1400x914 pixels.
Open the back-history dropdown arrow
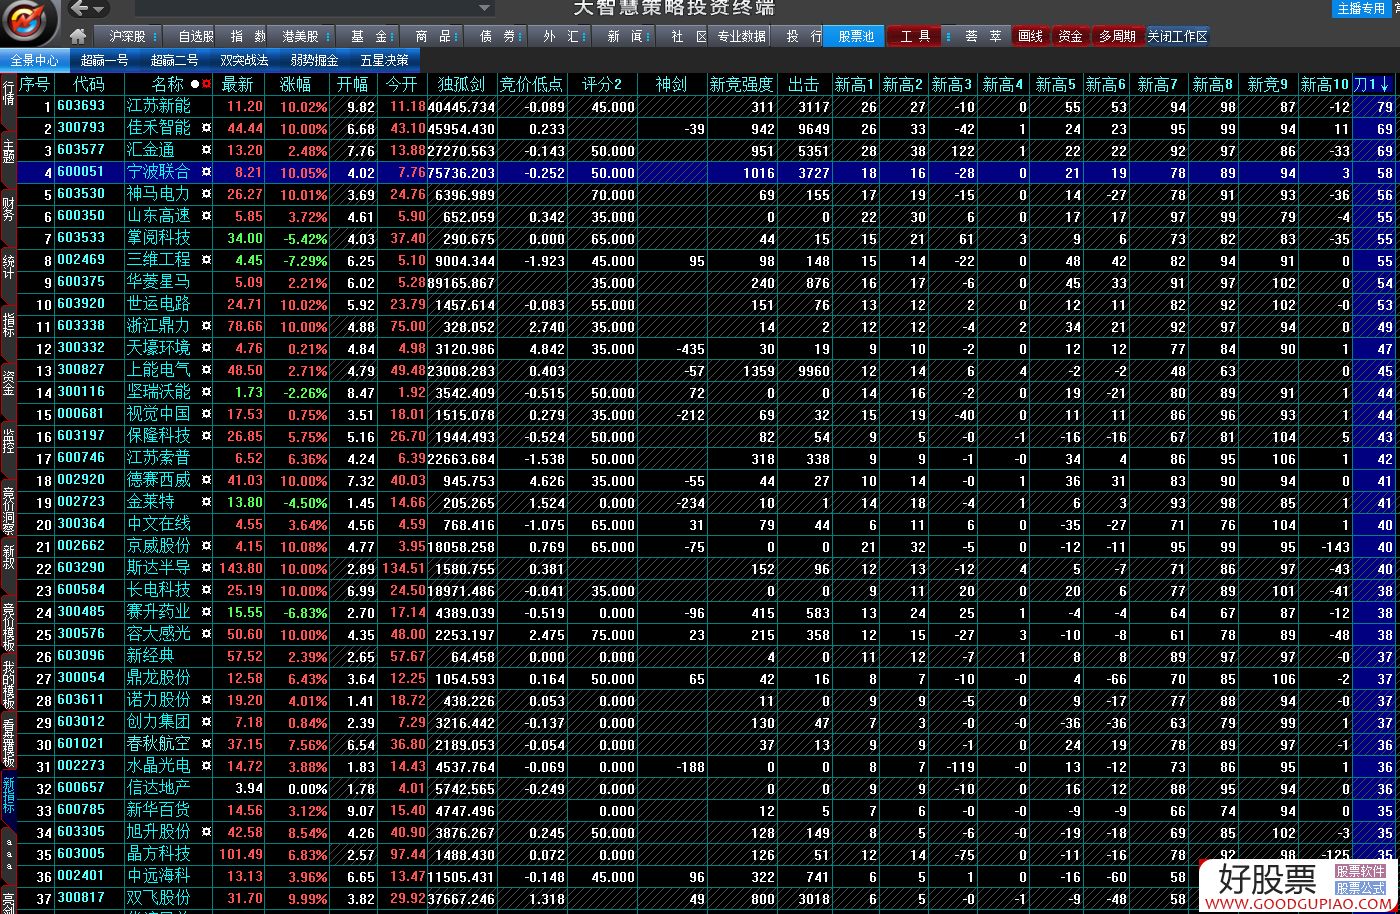pyautogui.click(x=99, y=10)
